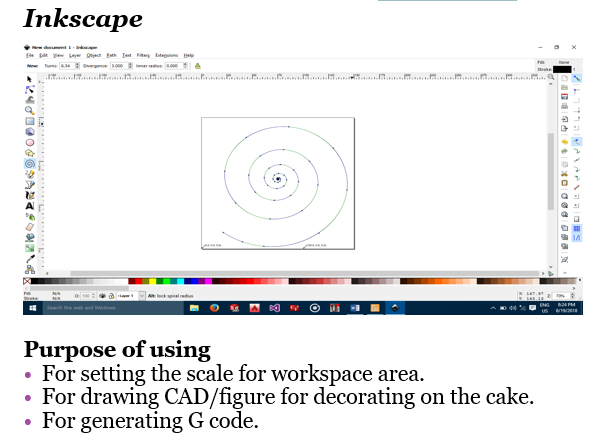610x444 pixels.
Task: Click the no-paint X swatch
Action: tap(27, 281)
